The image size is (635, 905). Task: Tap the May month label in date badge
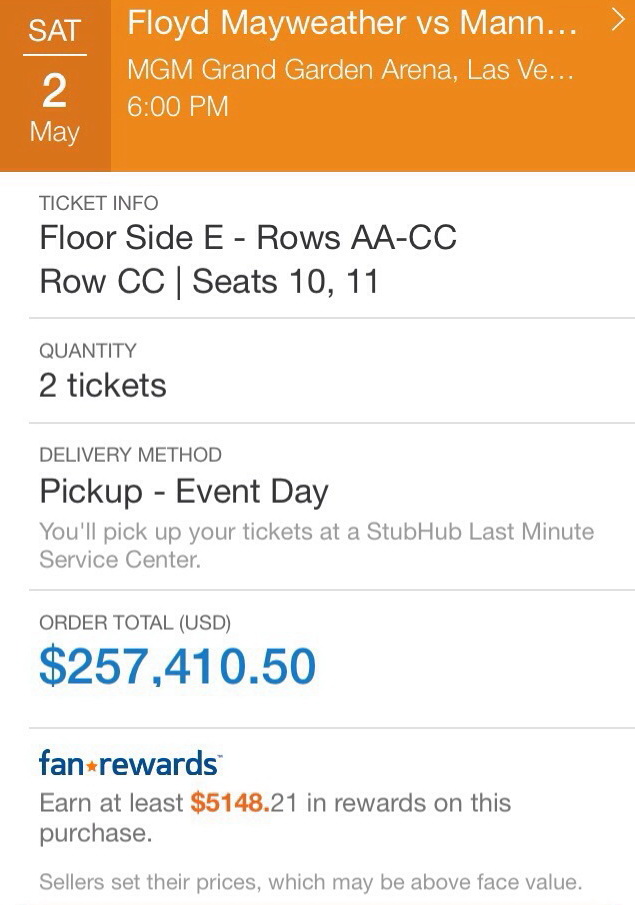click(54, 133)
